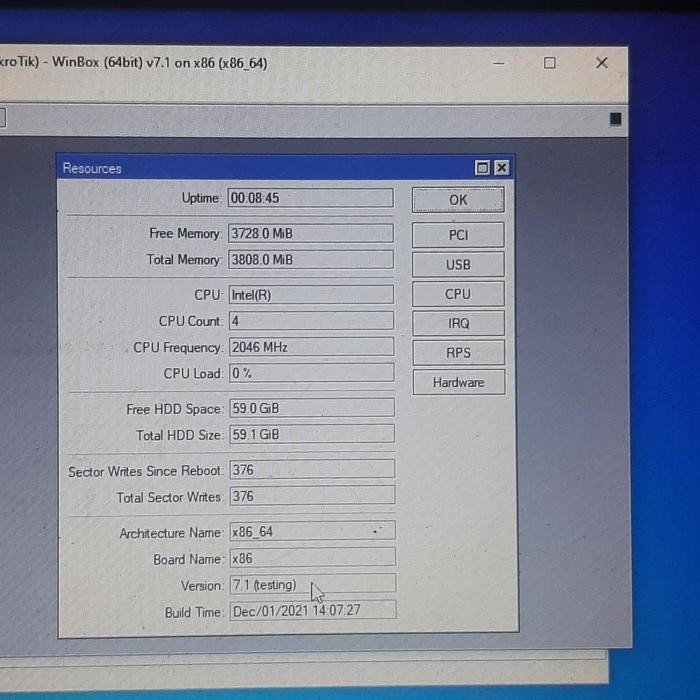Close the Resources dialog
Screen dimensions: 700x700
(501, 168)
